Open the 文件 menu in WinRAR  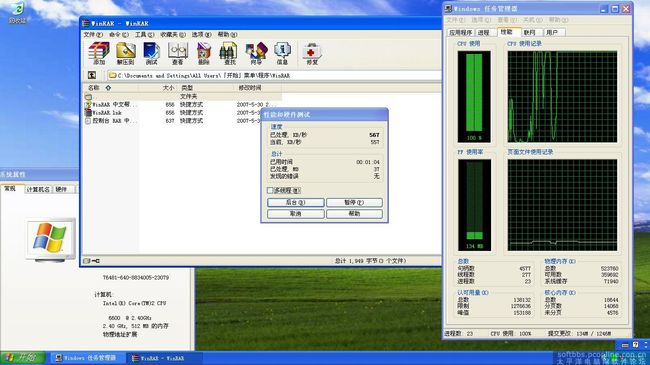point(93,34)
